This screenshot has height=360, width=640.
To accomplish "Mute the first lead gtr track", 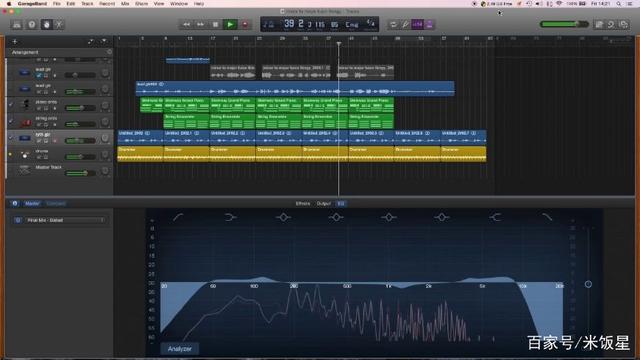I will click(39, 76).
